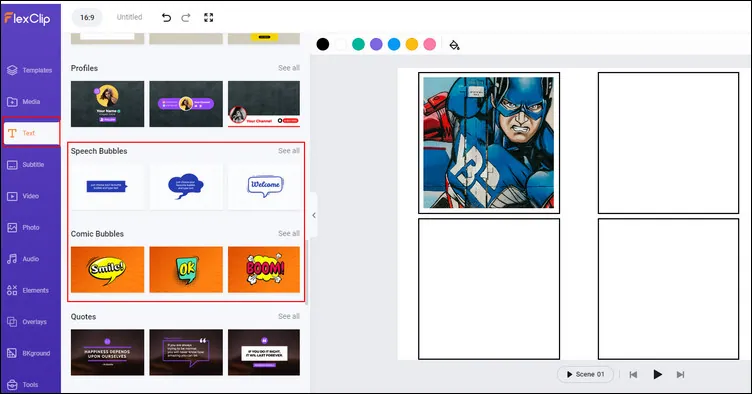Choose the yellow avatar profile template
This screenshot has height=394, width=752.
(107, 104)
